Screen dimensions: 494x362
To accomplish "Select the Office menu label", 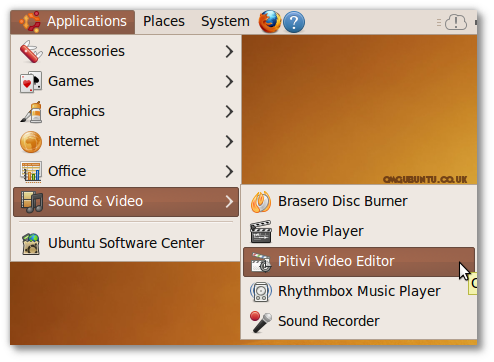I will click(x=67, y=171).
